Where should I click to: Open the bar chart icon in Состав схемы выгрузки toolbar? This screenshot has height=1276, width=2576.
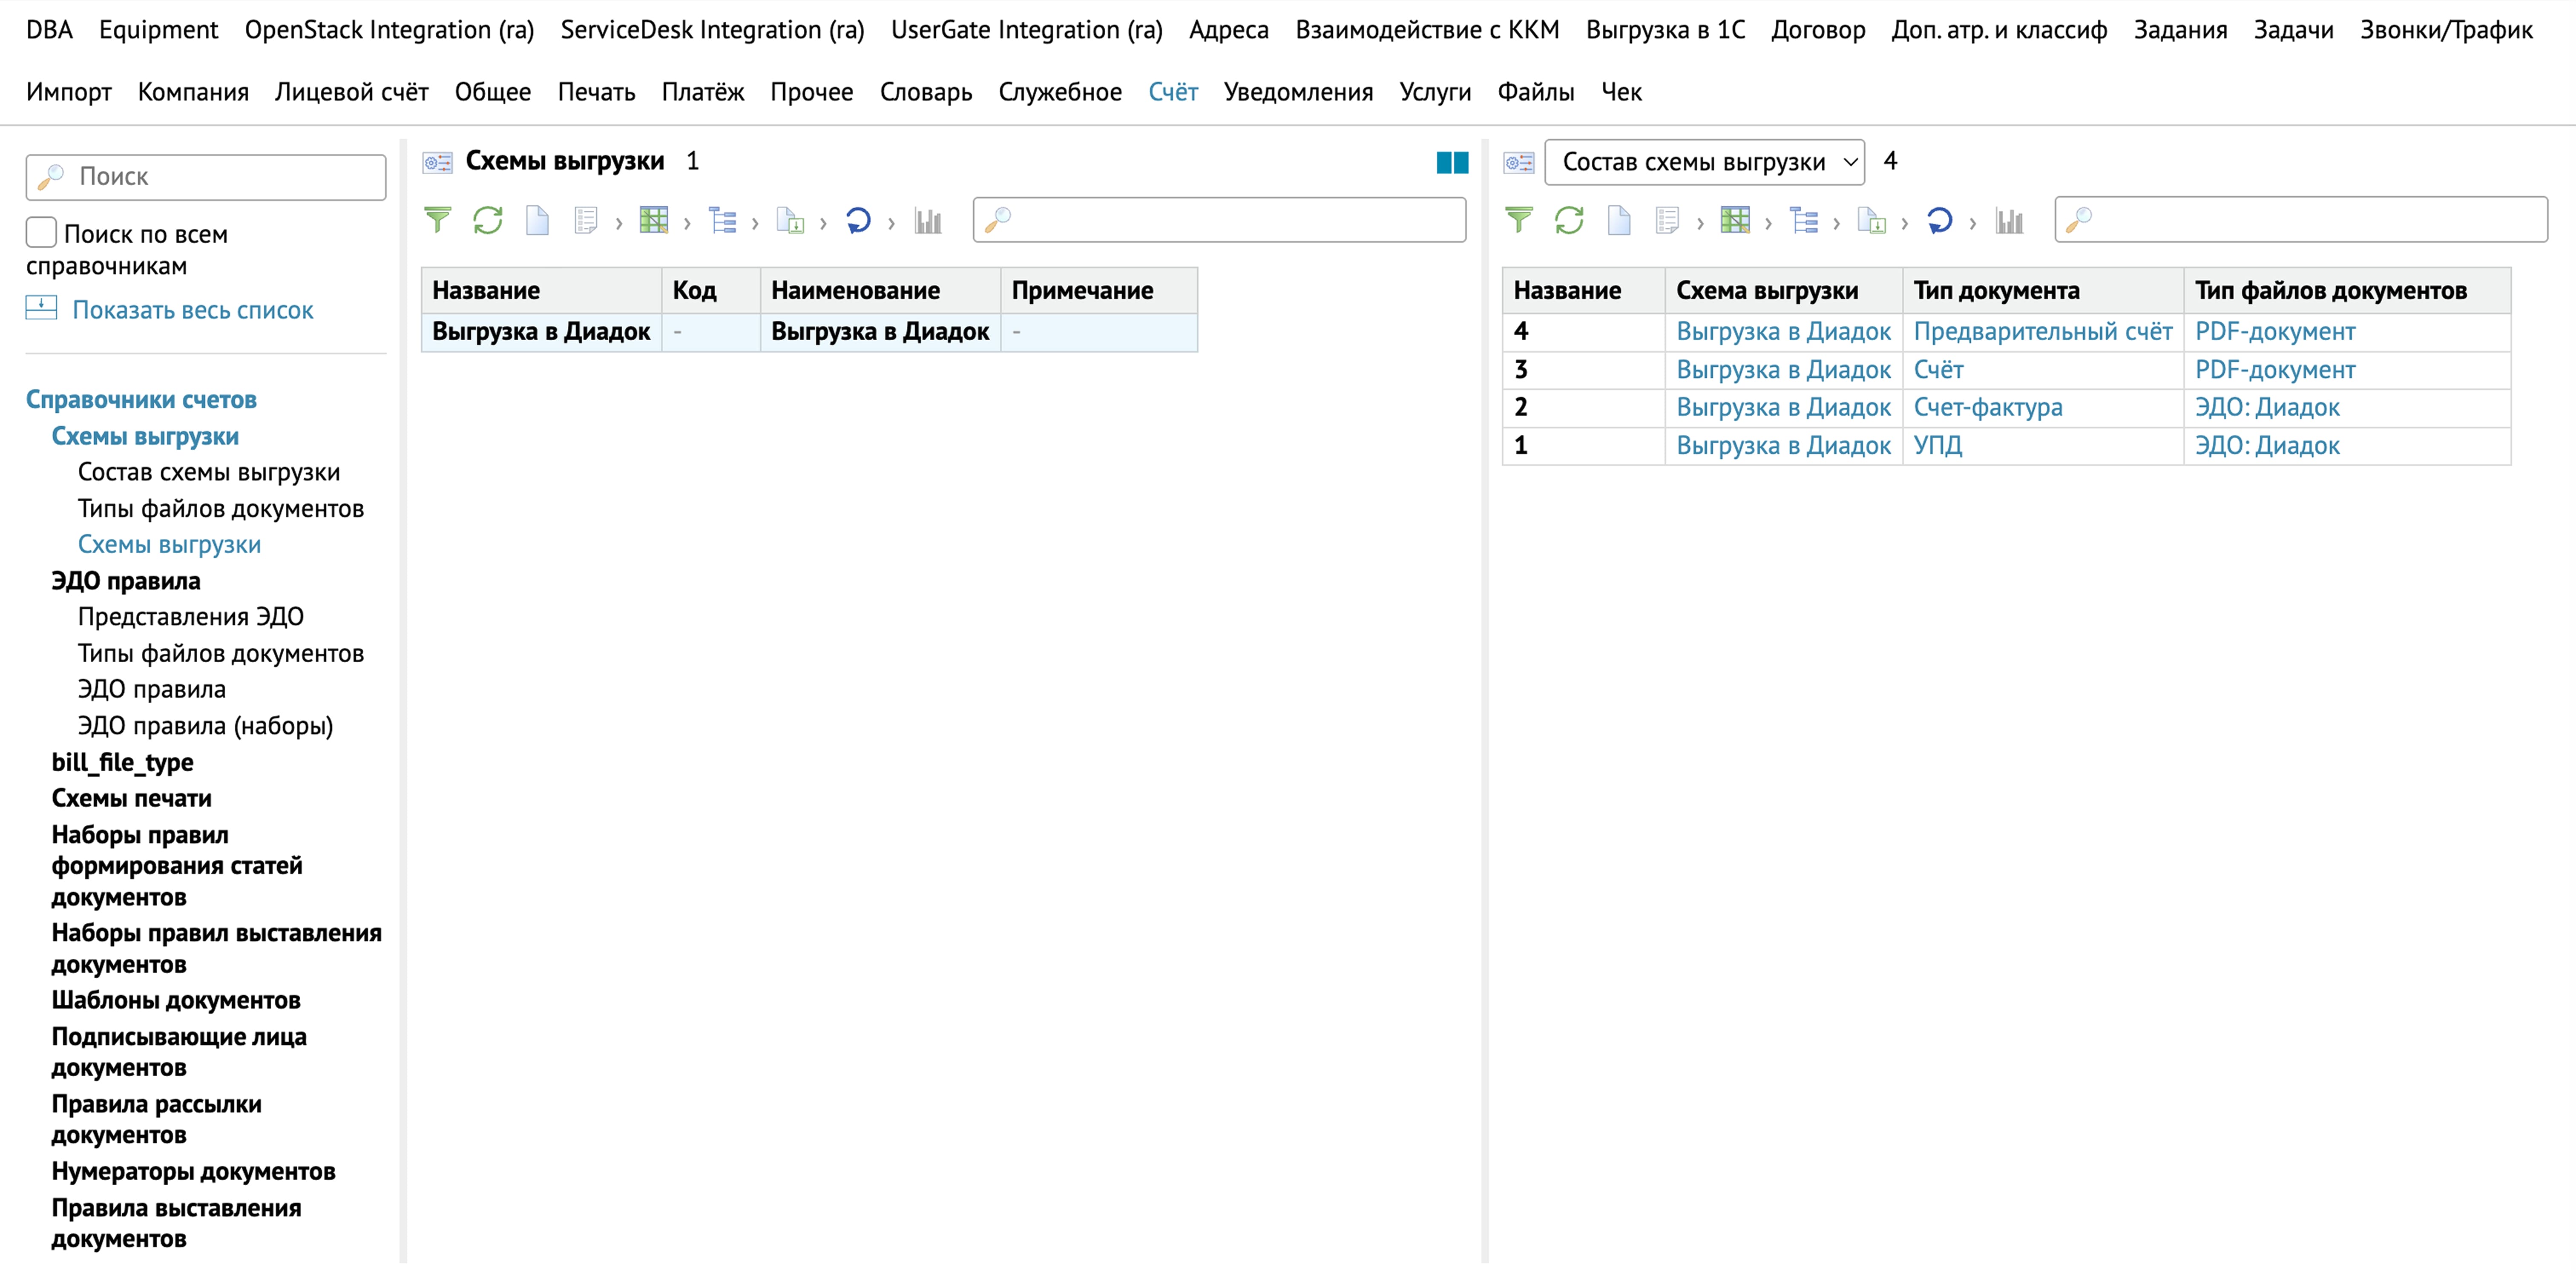tap(2009, 220)
